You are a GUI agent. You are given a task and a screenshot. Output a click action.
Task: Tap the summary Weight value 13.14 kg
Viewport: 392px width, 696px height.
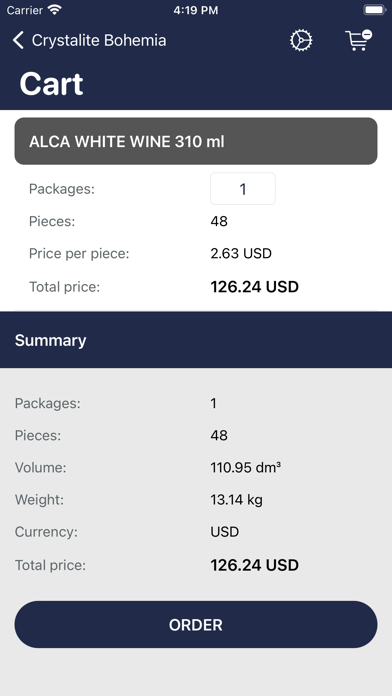pyautogui.click(x=237, y=500)
